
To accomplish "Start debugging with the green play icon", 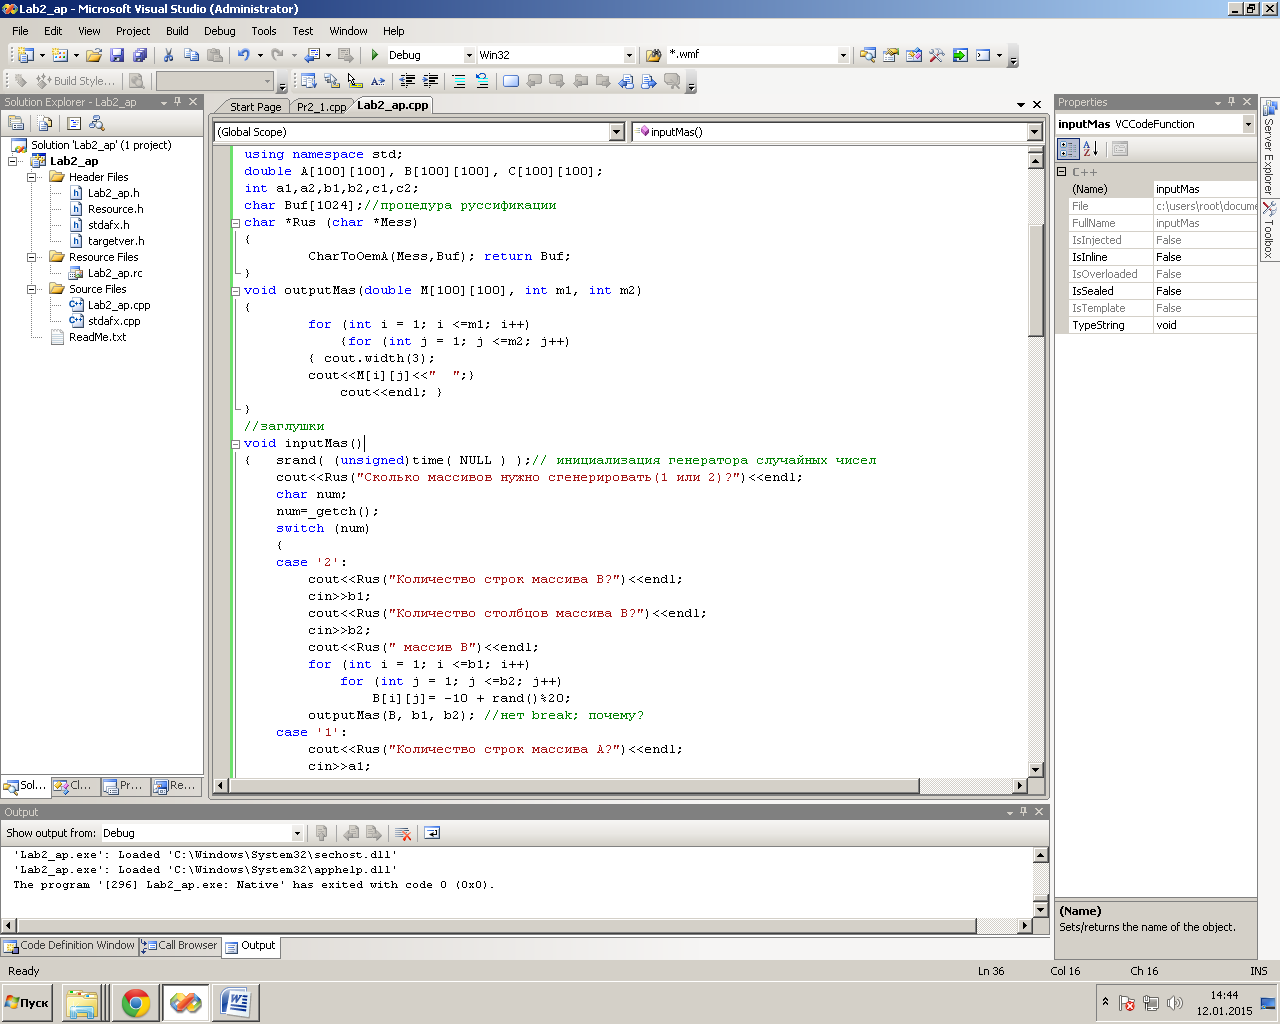I will (375, 55).
